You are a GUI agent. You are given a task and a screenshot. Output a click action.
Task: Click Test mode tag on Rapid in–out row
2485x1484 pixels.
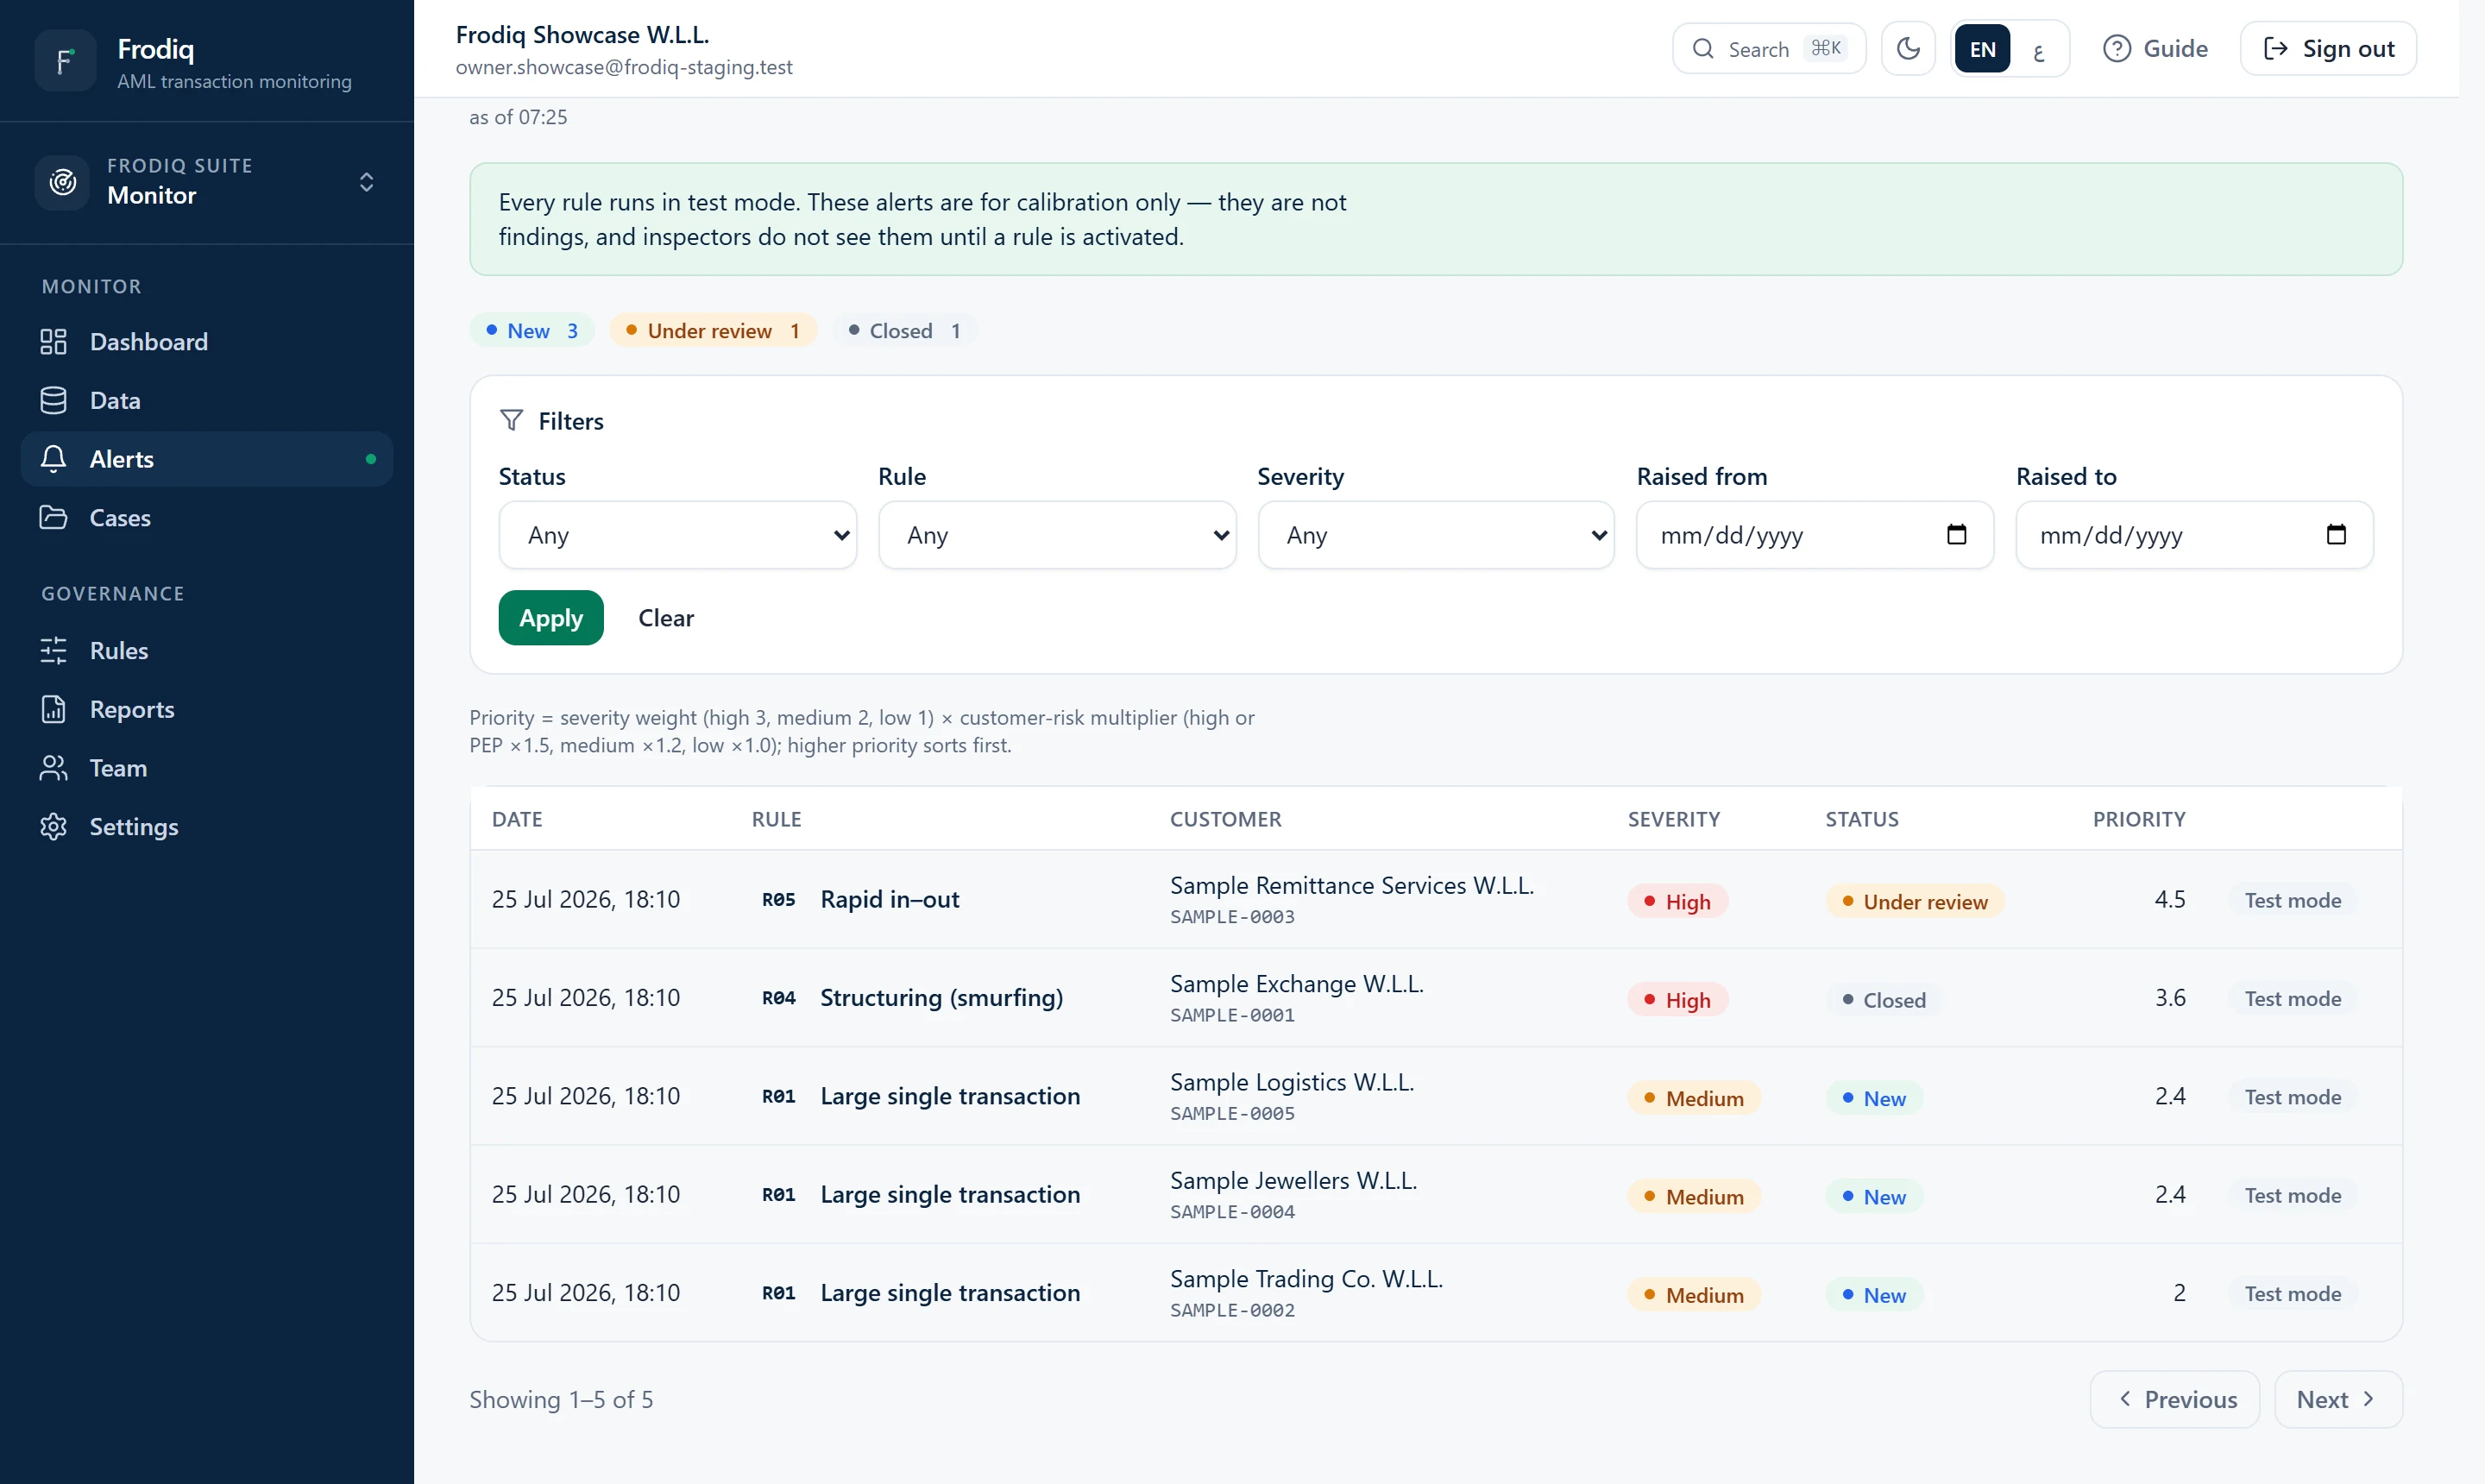point(2292,900)
